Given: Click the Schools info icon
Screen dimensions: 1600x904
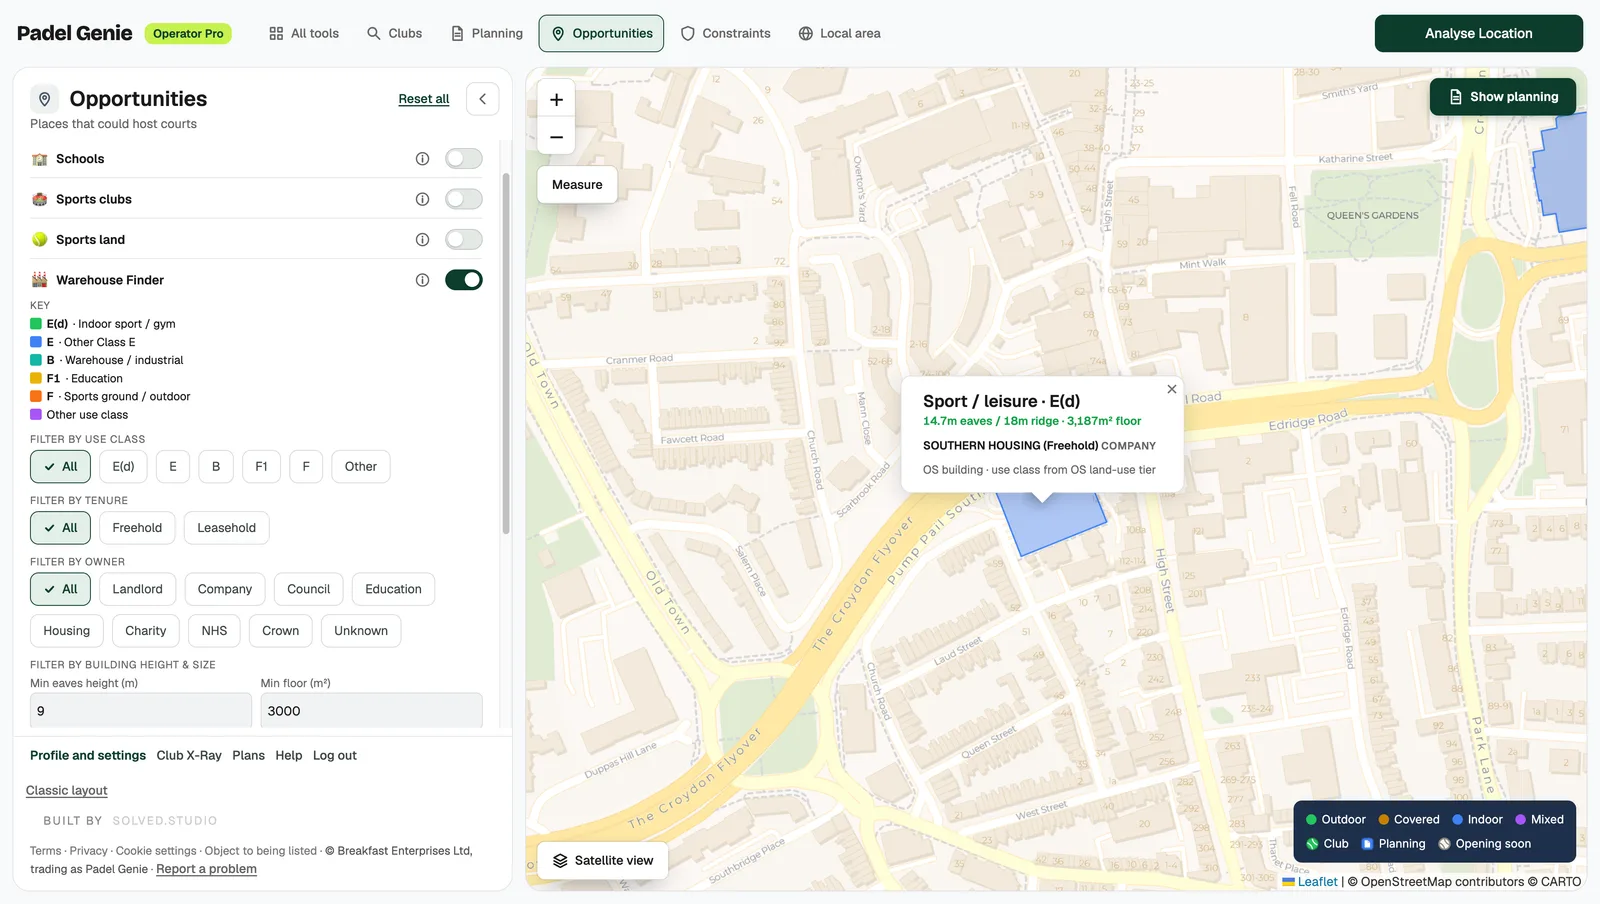Looking at the screenshot, I should pyautogui.click(x=422, y=159).
